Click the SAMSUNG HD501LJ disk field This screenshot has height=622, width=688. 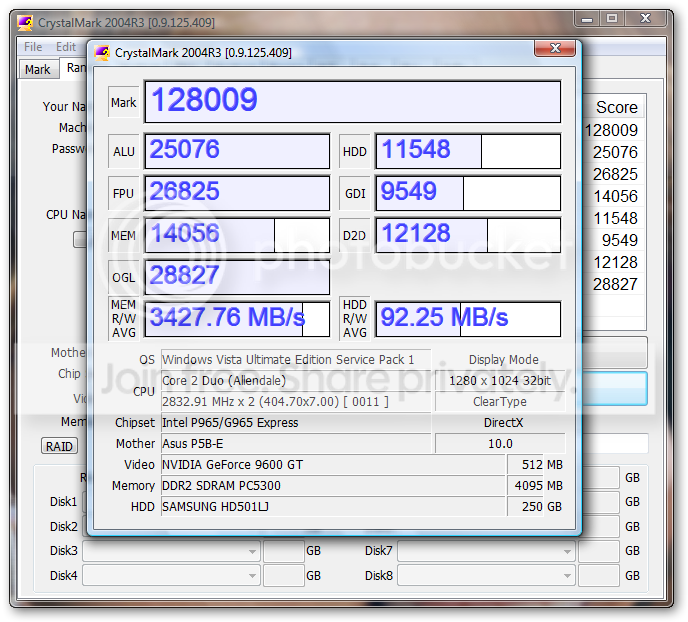point(333,507)
